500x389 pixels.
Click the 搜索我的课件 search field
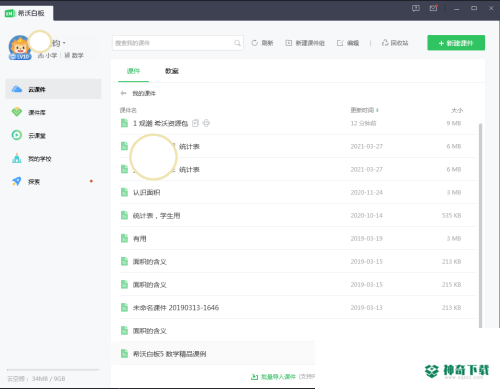pos(178,43)
